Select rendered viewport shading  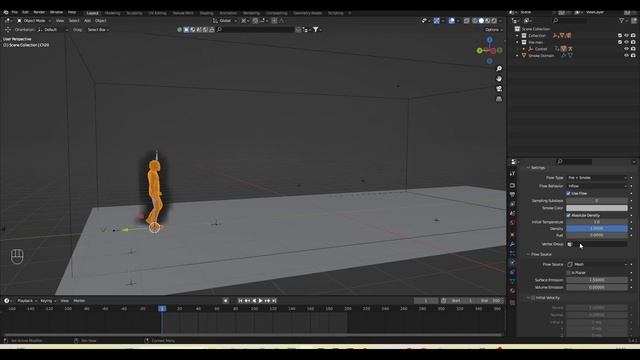494,20
